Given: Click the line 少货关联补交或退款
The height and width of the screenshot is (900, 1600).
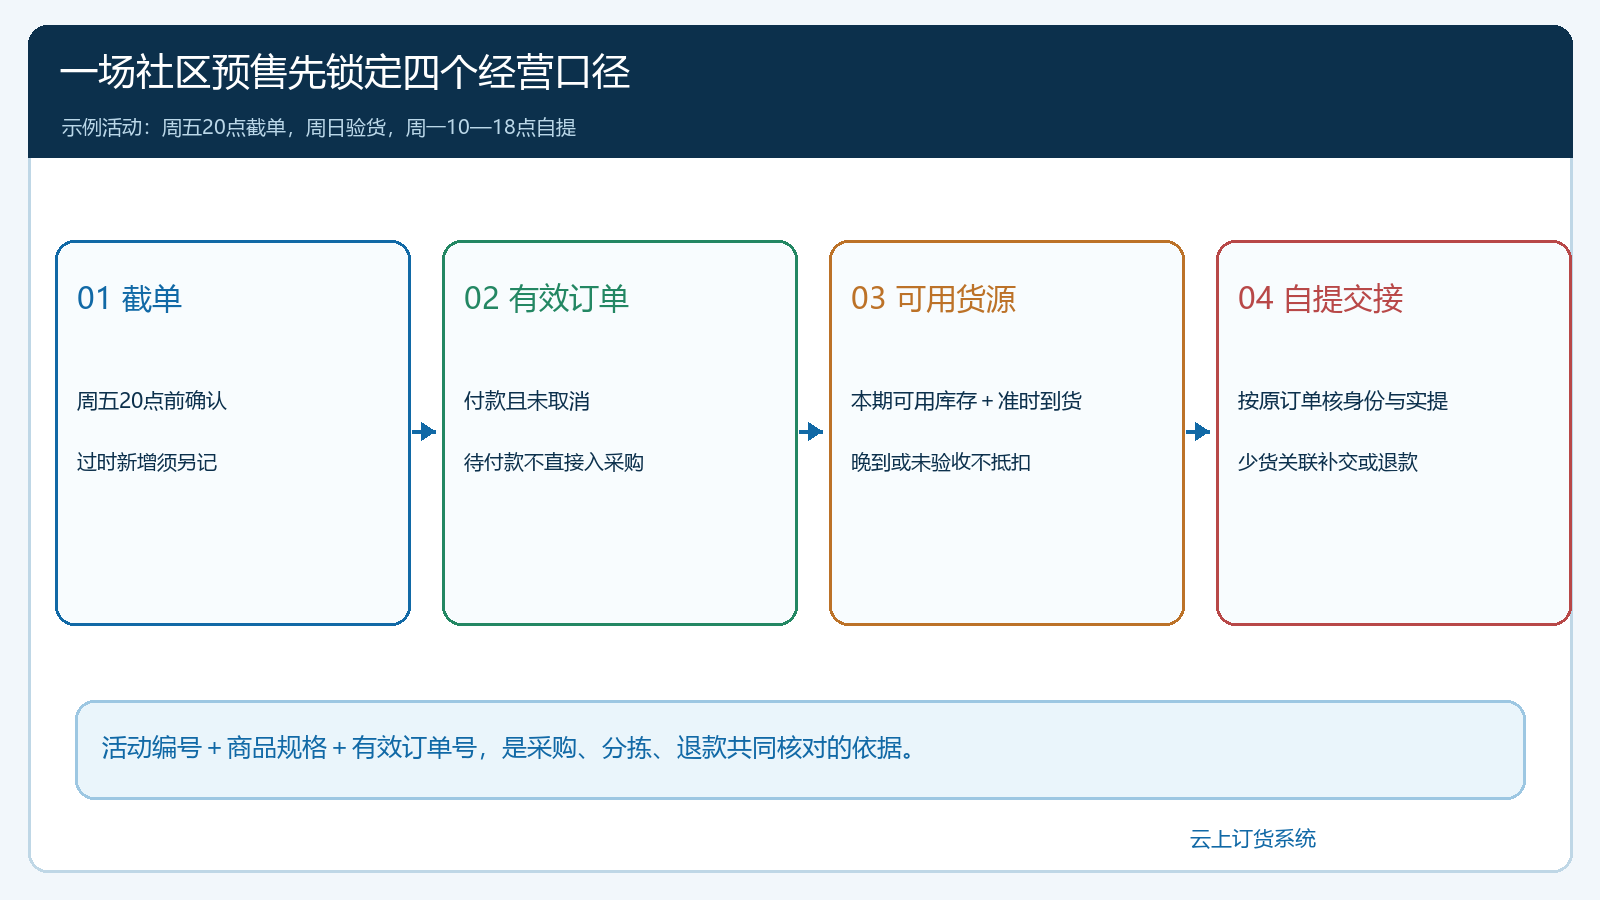Looking at the screenshot, I should point(1328,462).
